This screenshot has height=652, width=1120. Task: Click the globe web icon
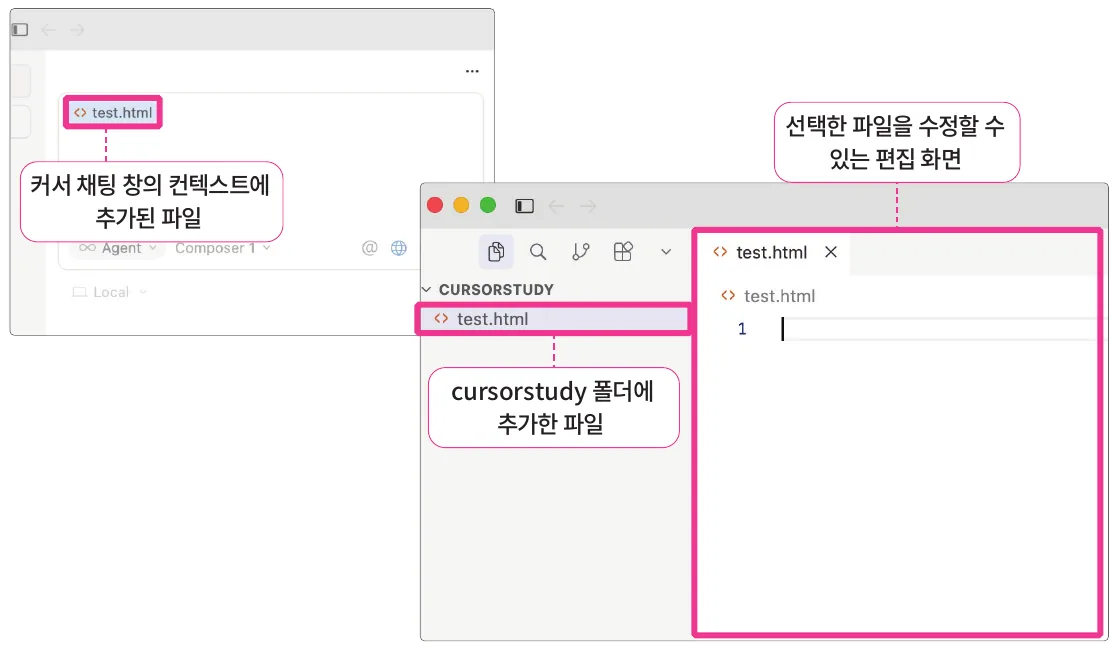399,248
